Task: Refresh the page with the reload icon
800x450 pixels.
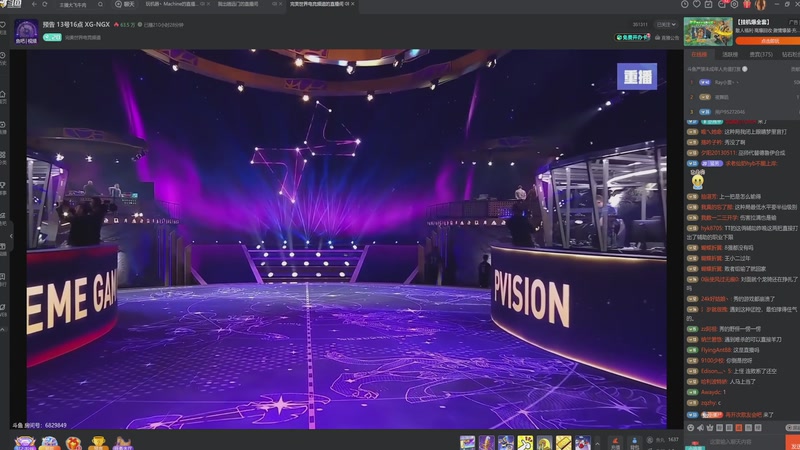Action: [45, 4]
